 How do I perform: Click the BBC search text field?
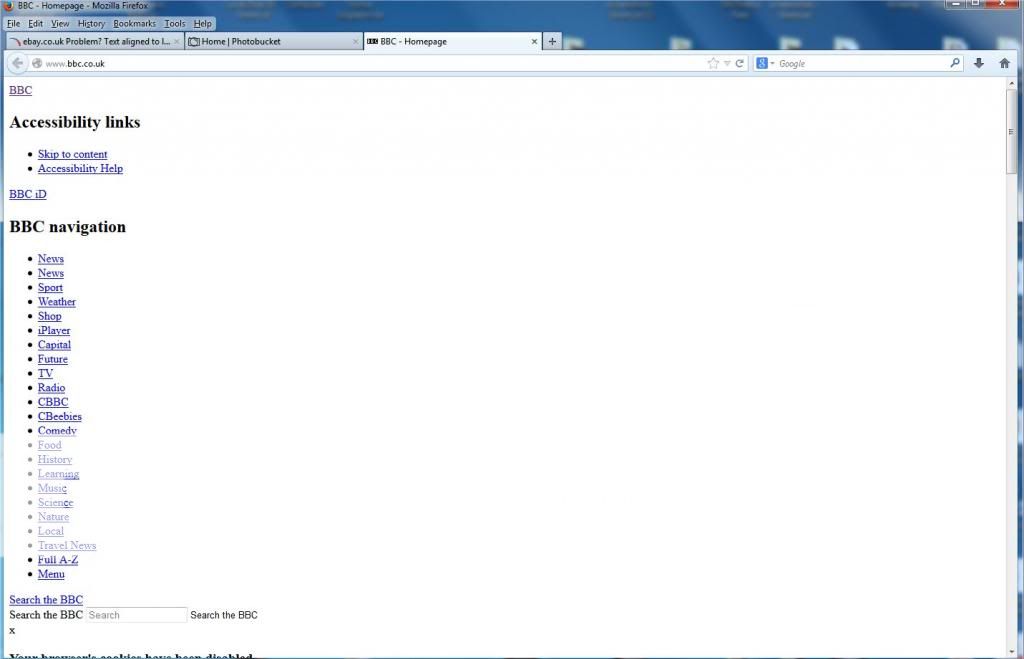click(x=136, y=615)
